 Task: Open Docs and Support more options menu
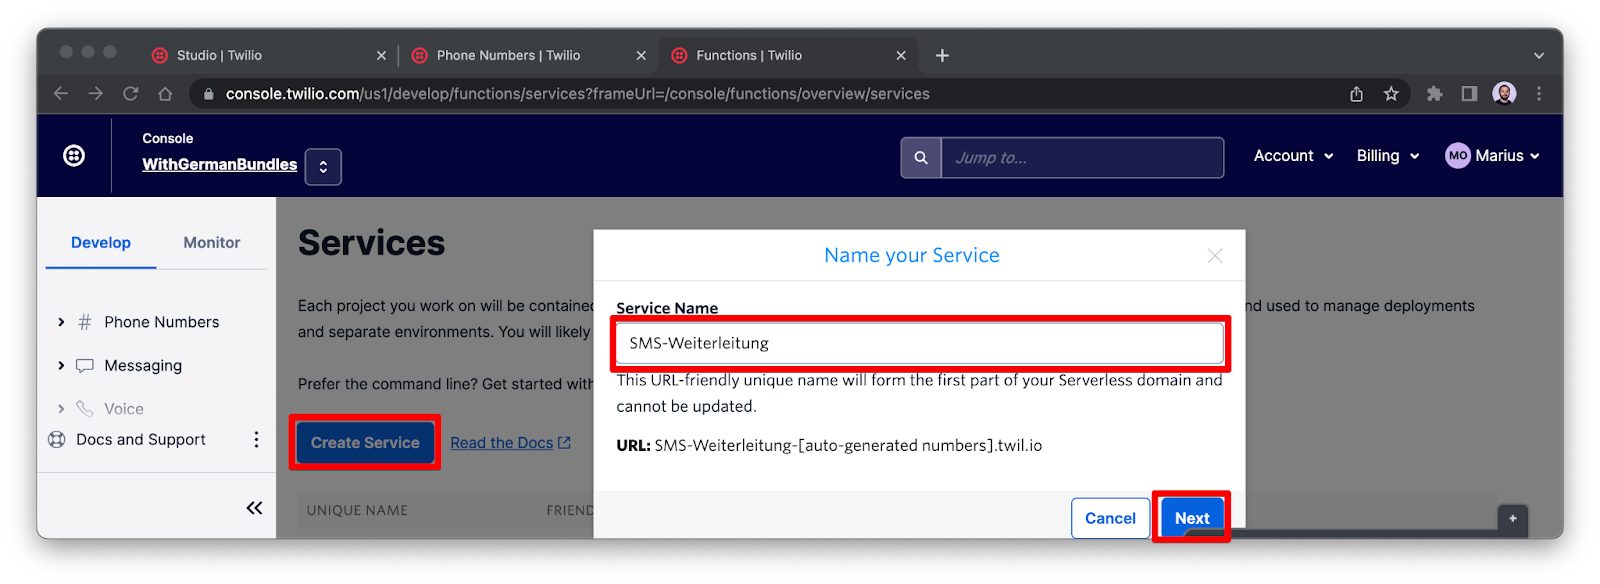[256, 440]
